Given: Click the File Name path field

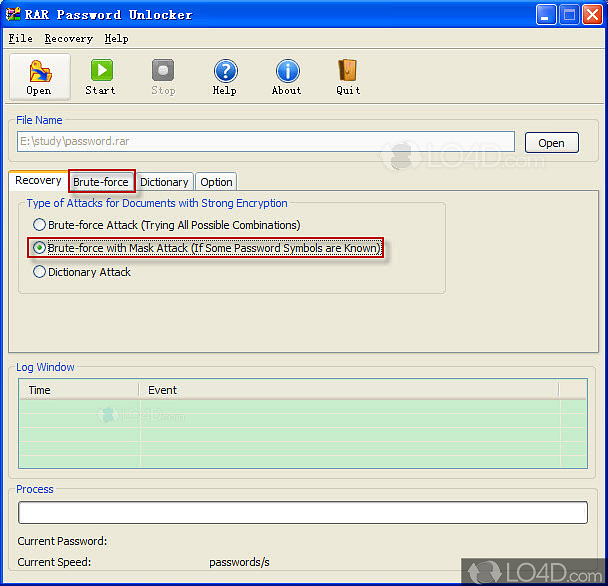Looking at the screenshot, I should tap(266, 141).
